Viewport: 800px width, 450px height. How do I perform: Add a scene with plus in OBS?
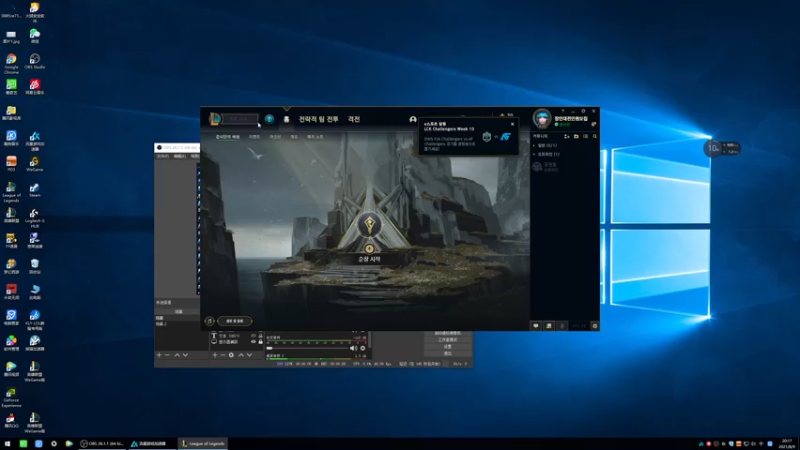pyautogui.click(x=159, y=355)
